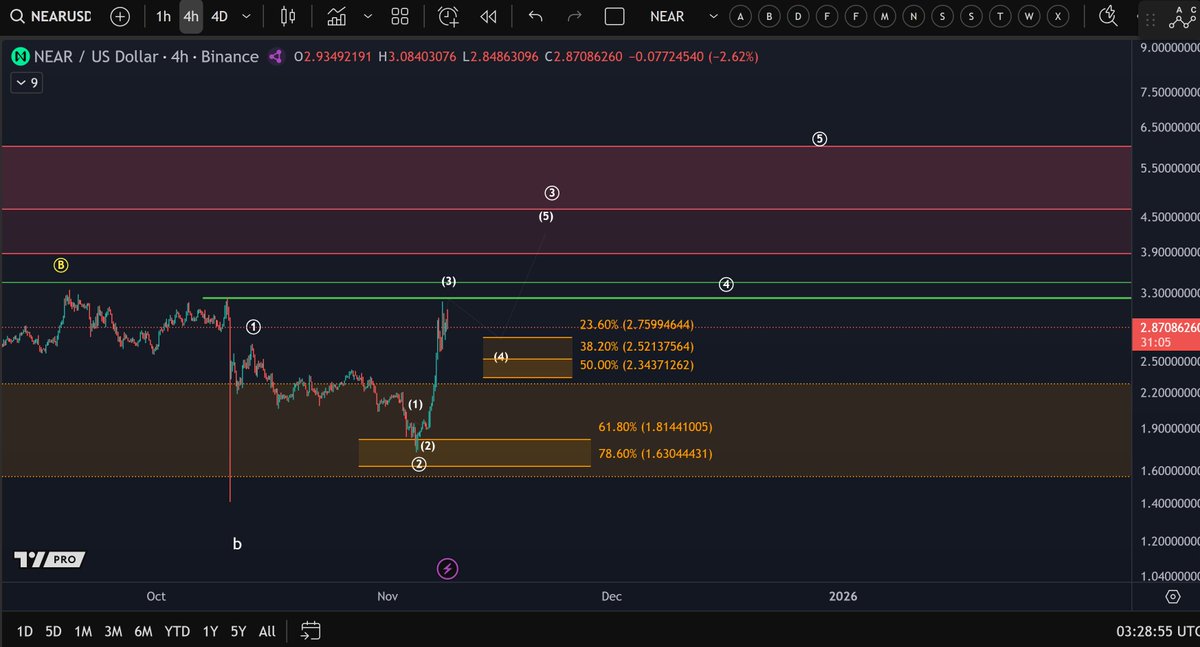The width and height of the screenshot is (1200, 647).
Task: Expand the timeframe interval dropdown chevron
Action: click(245, 17)
